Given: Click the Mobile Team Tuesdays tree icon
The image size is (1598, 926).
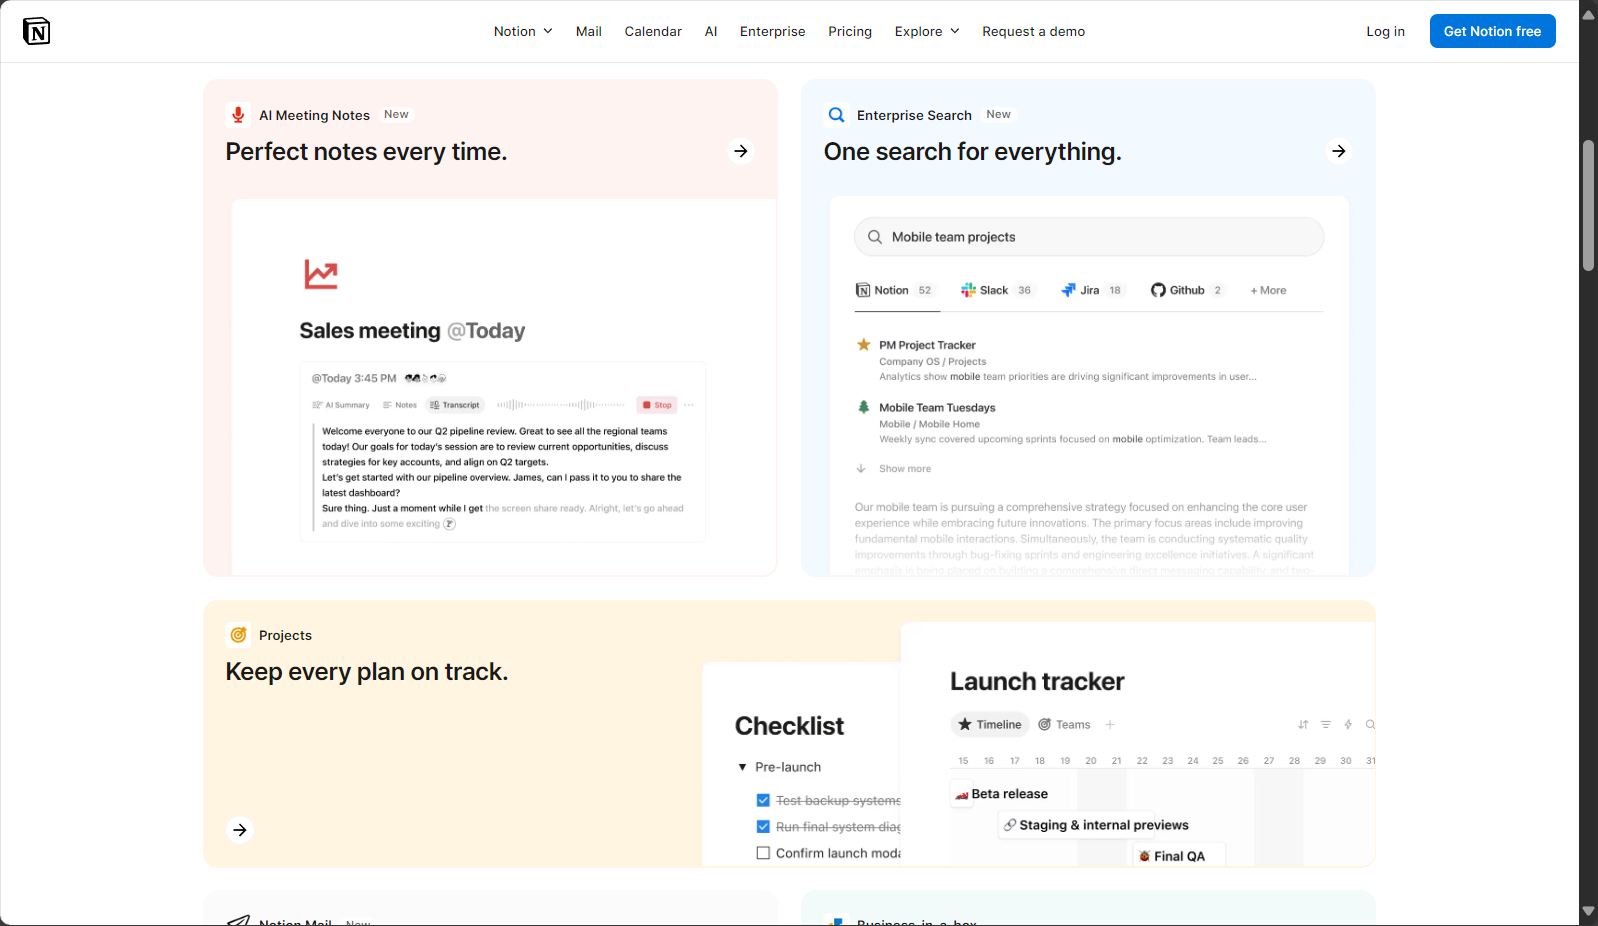Looking at the screenshot, I should click(863, 407).
